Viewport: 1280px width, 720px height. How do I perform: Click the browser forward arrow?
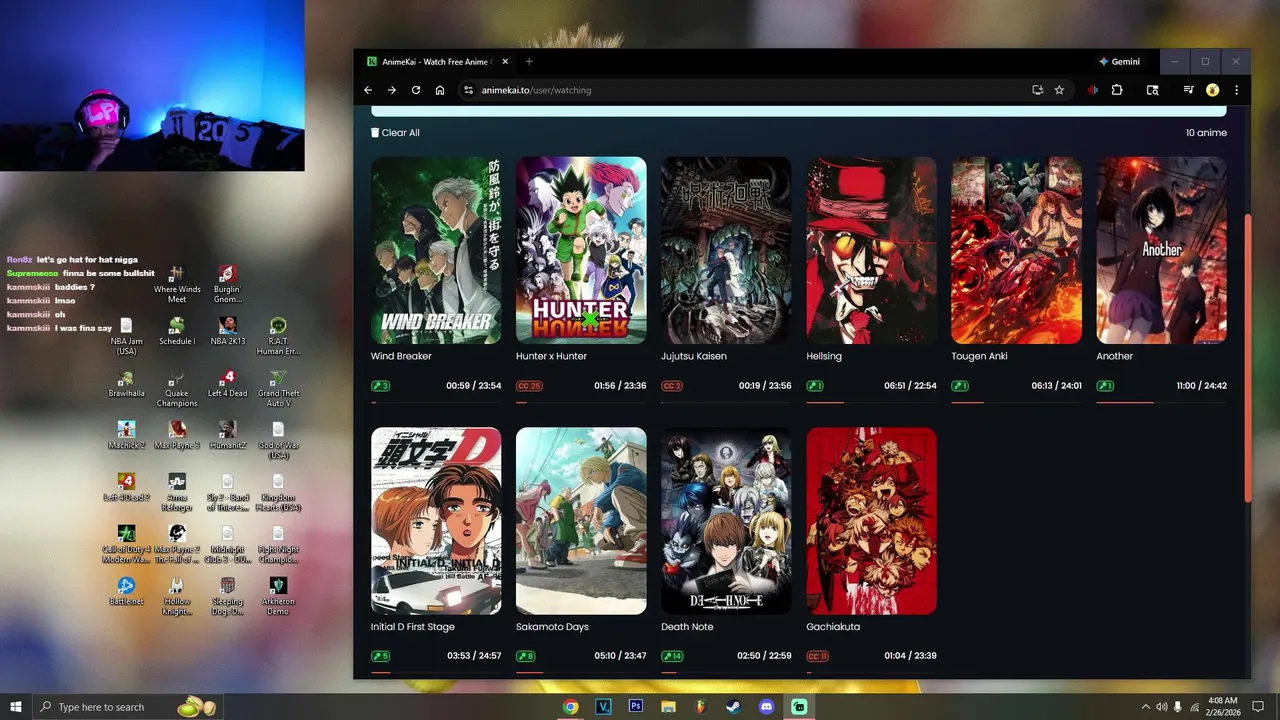point(392,90)
